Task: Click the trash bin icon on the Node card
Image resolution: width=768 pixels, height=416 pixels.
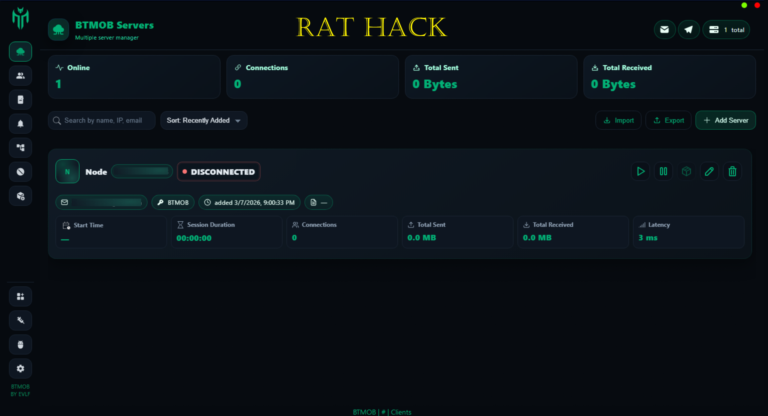Action: [x=733, y=171]
